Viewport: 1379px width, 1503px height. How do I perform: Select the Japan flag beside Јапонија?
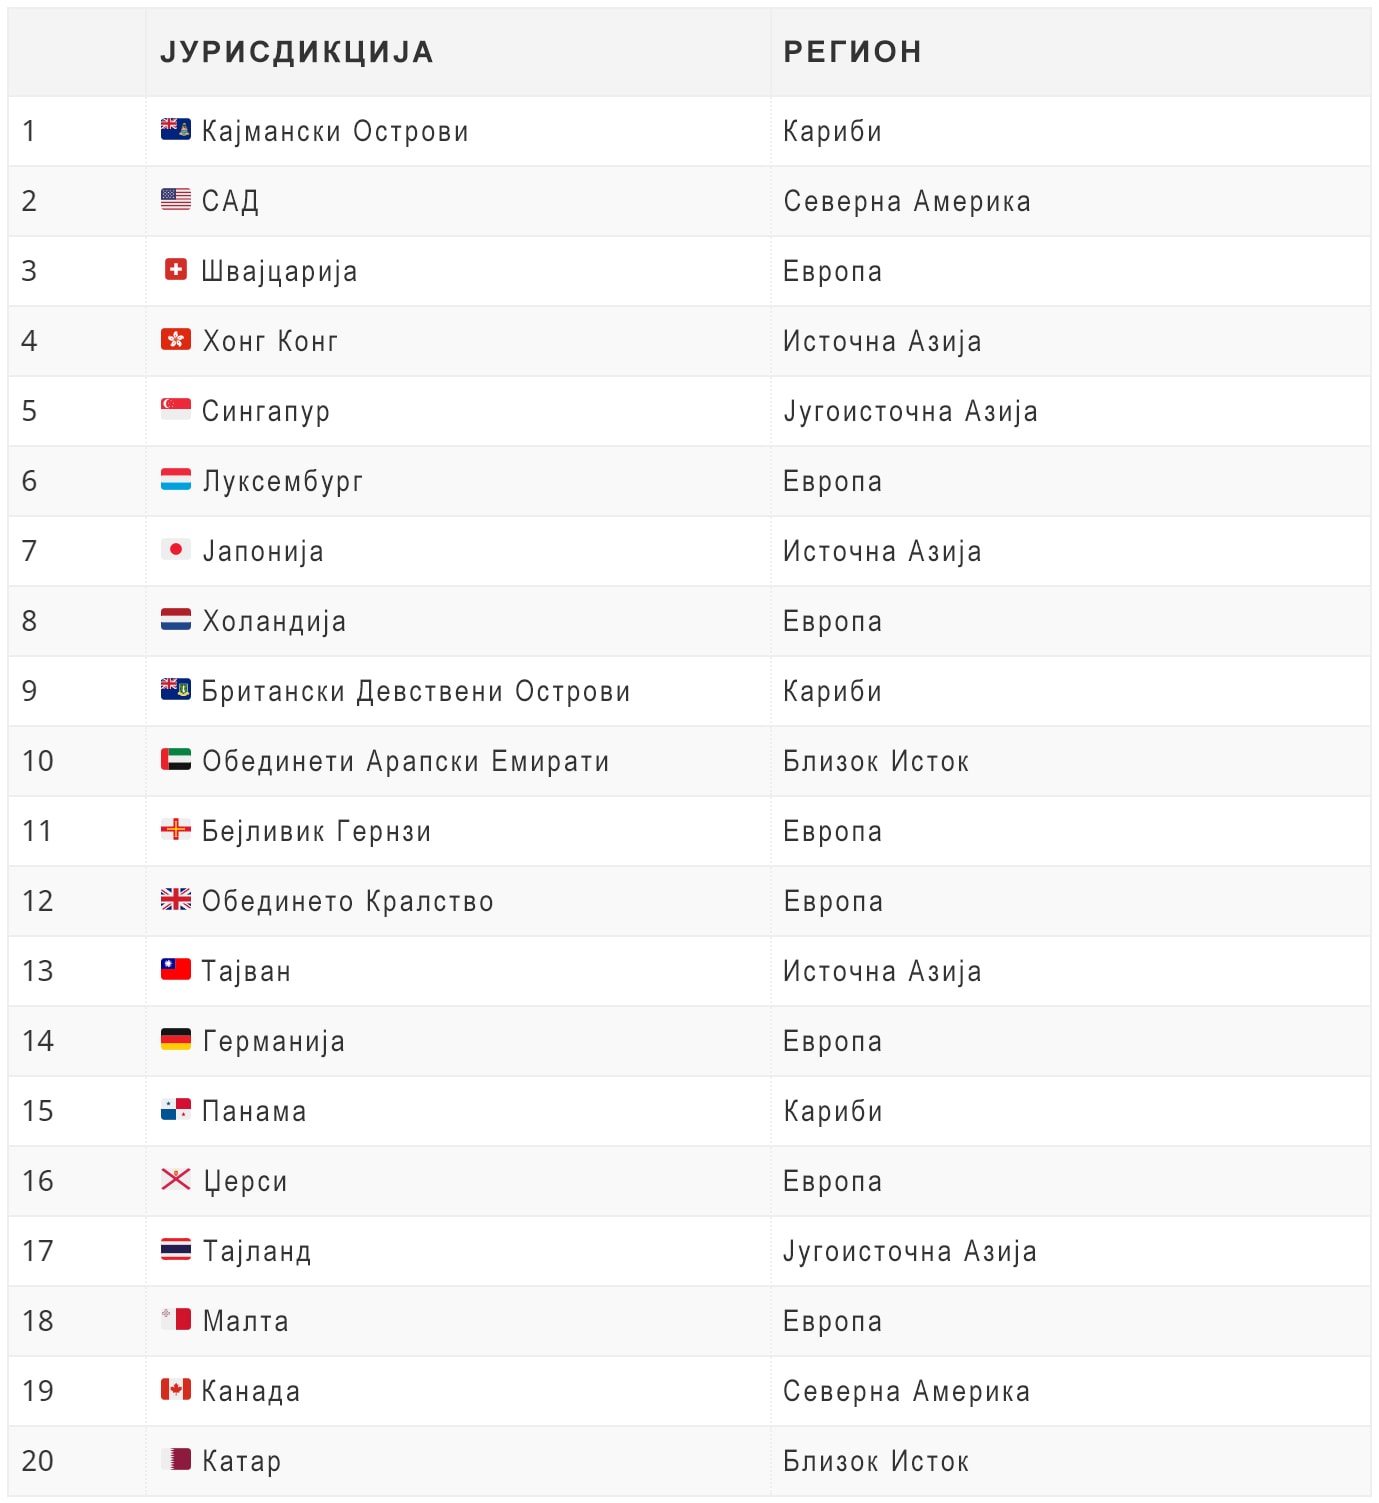click(176, 549)
